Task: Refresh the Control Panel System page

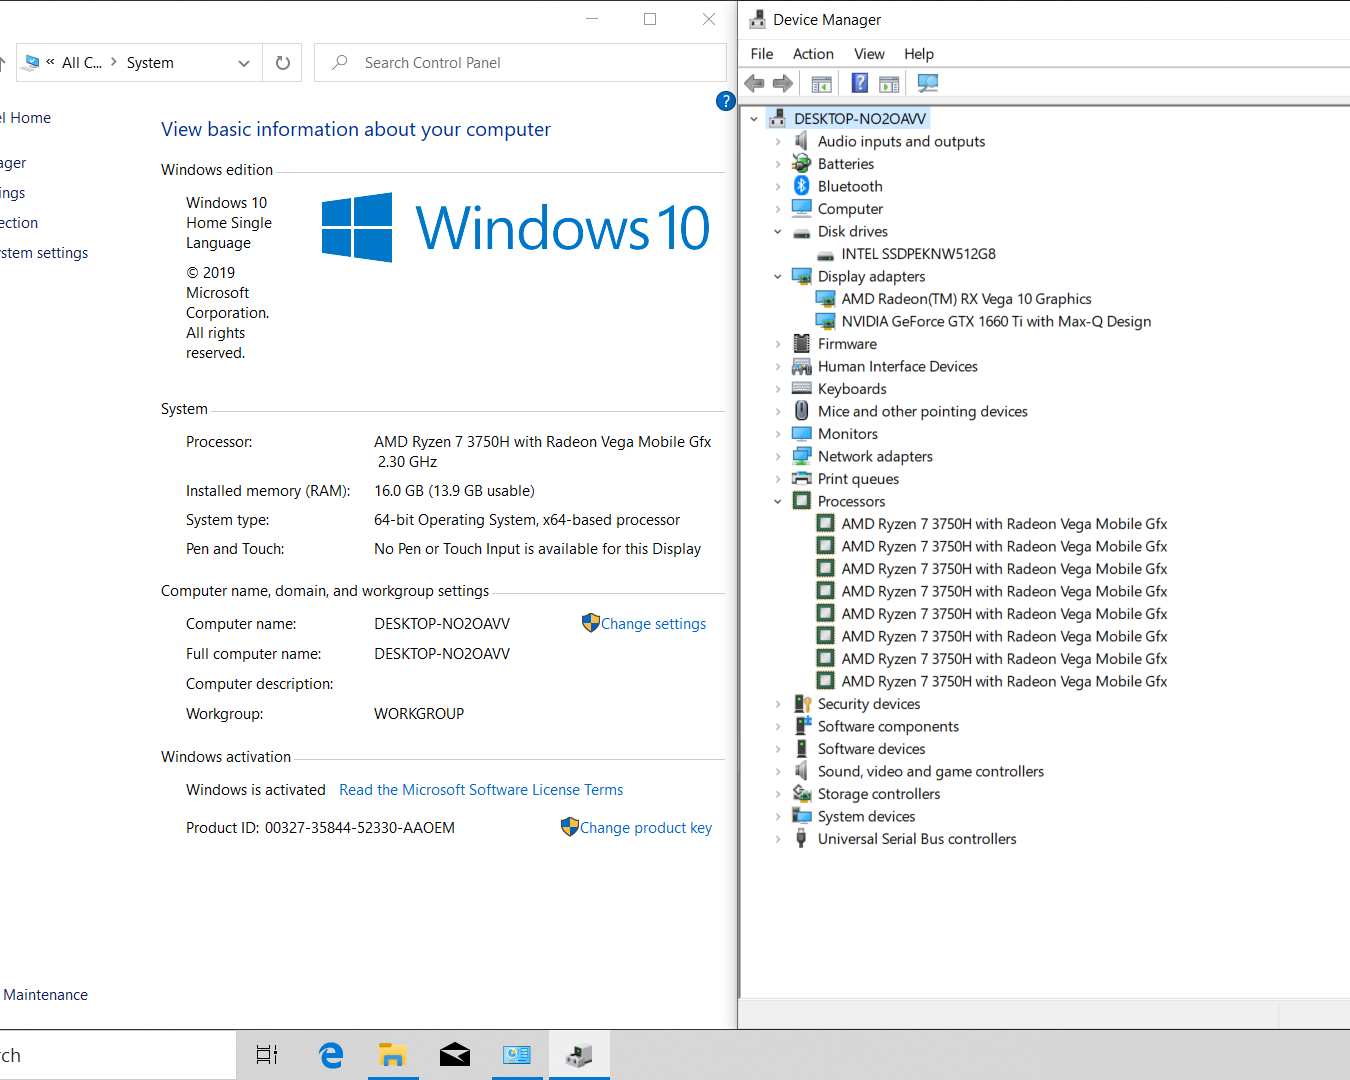Action: click(283, 63)
